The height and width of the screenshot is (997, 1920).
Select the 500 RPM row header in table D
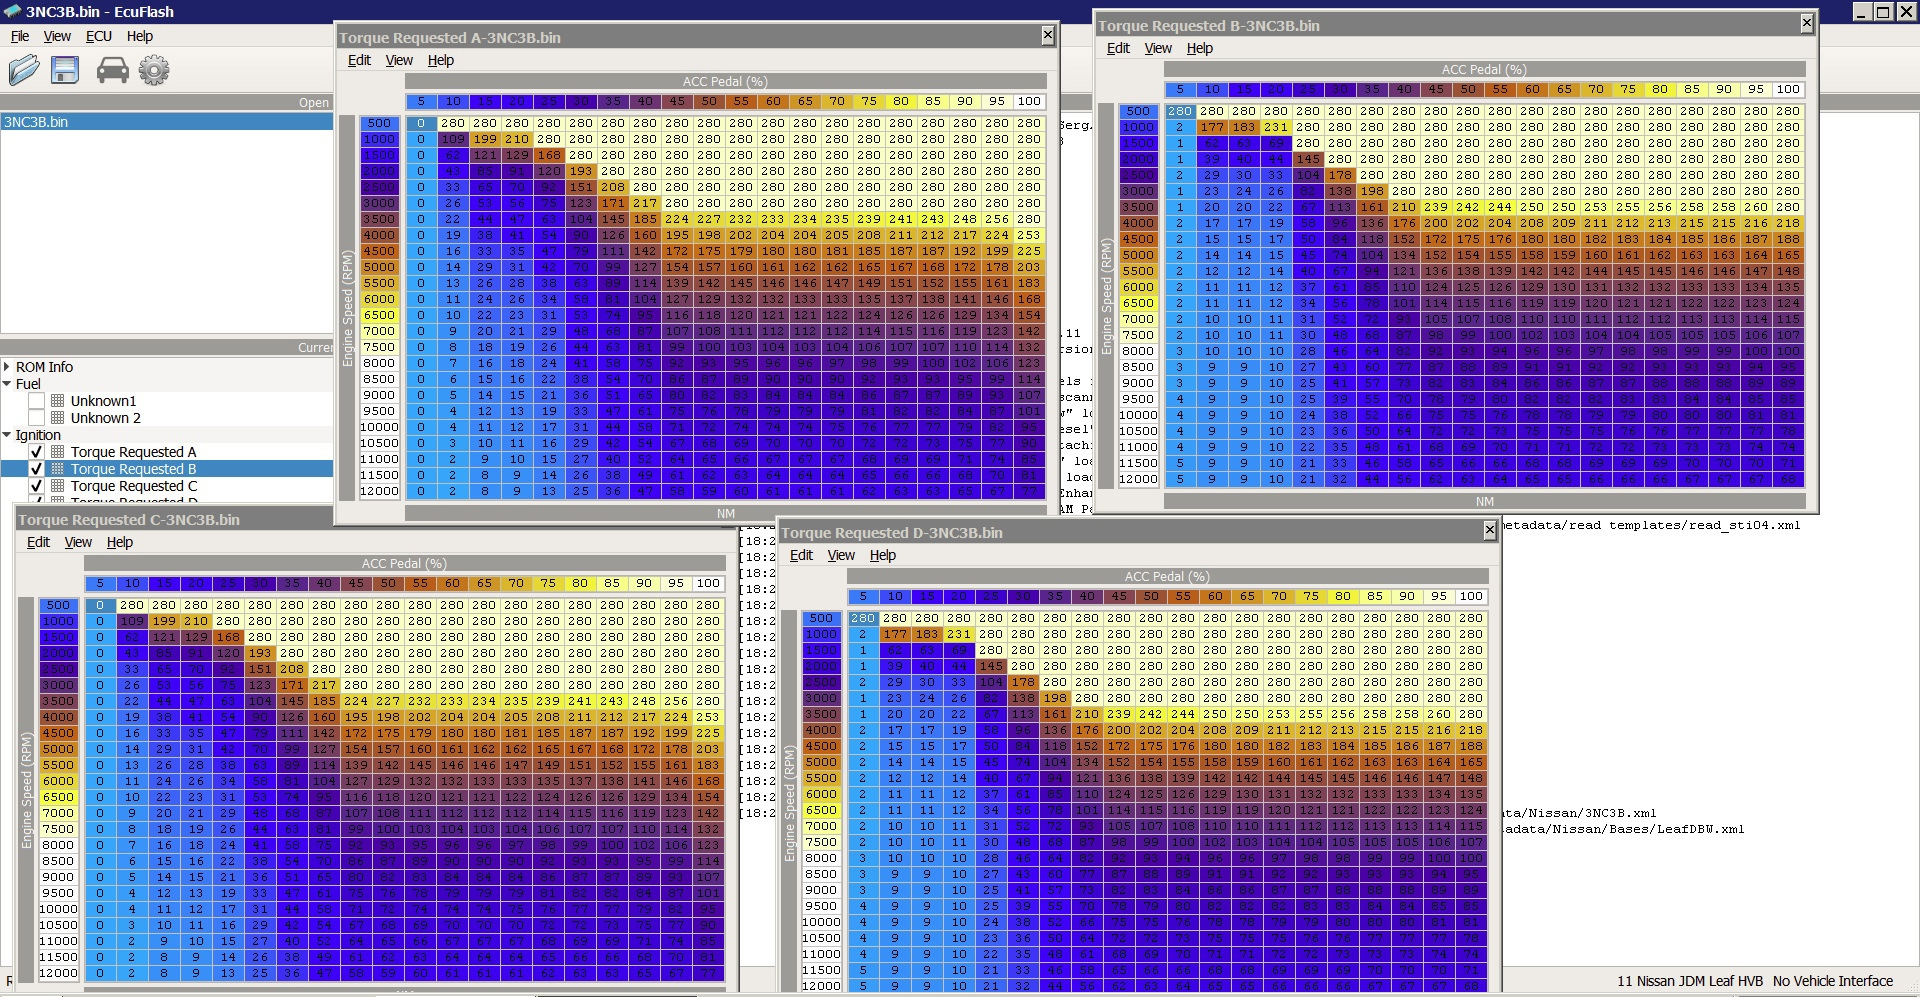click(x=821, y=619)
